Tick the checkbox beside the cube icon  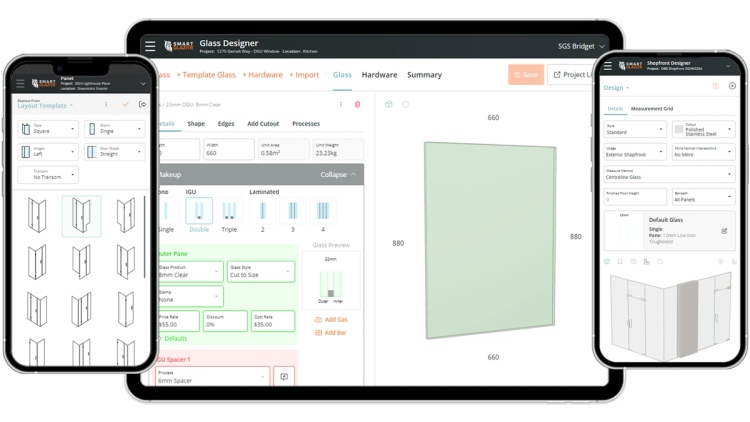click(x=405, y=104)
